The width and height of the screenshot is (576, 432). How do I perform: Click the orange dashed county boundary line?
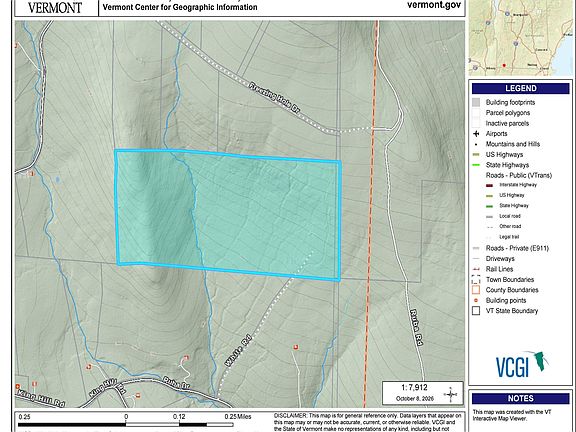tap(371, 213)
